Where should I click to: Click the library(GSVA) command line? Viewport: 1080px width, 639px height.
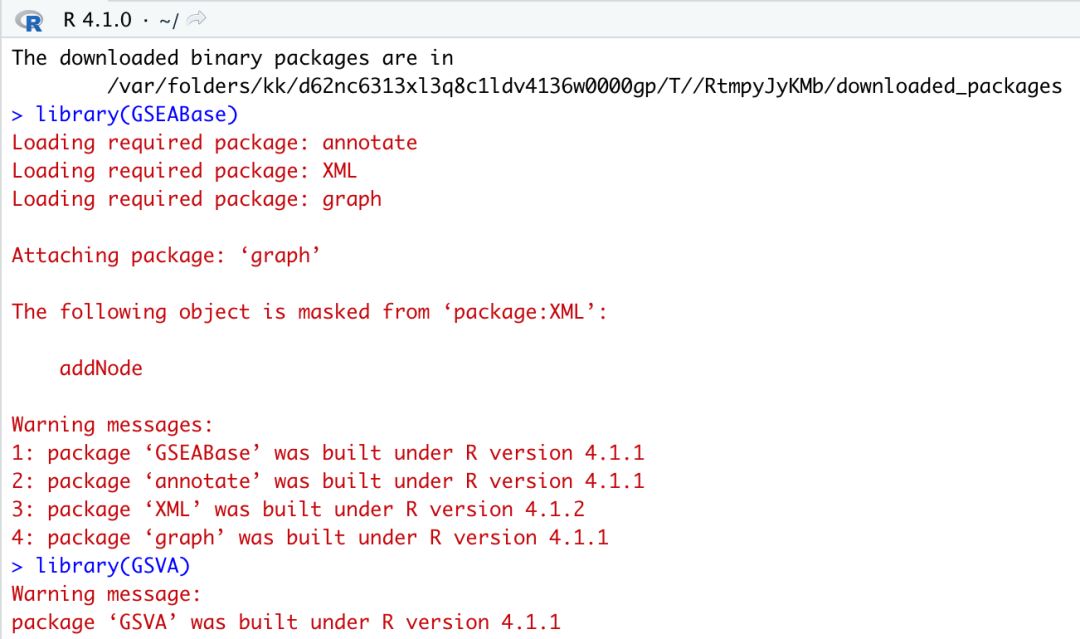tap(101, 566)
